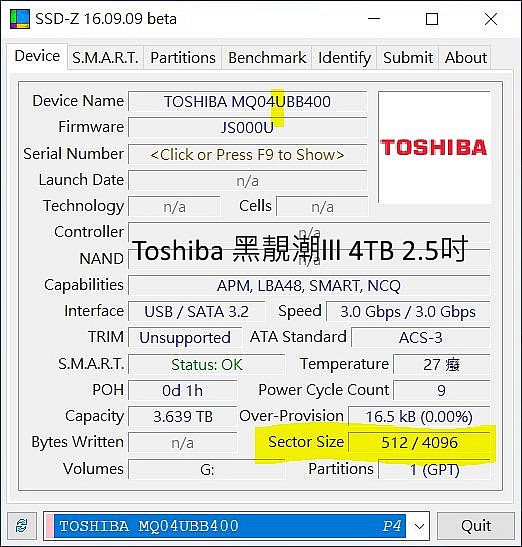
Task: Expand the drive selection dropdown arrow
Action: 419,526
